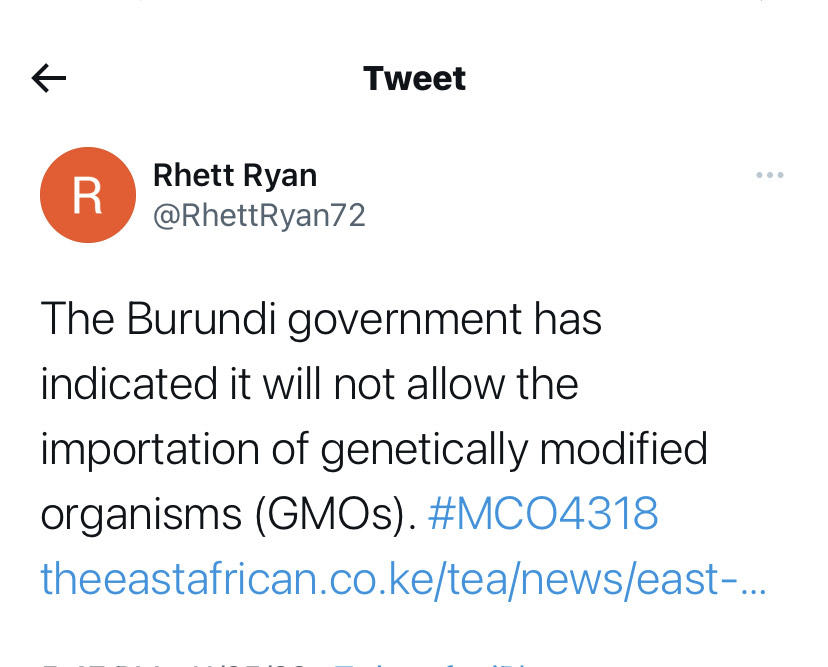This screenshot has width=828, height=667.
Task: Open the @RhettRyan72 handle profile
Action: coord(259,215)
